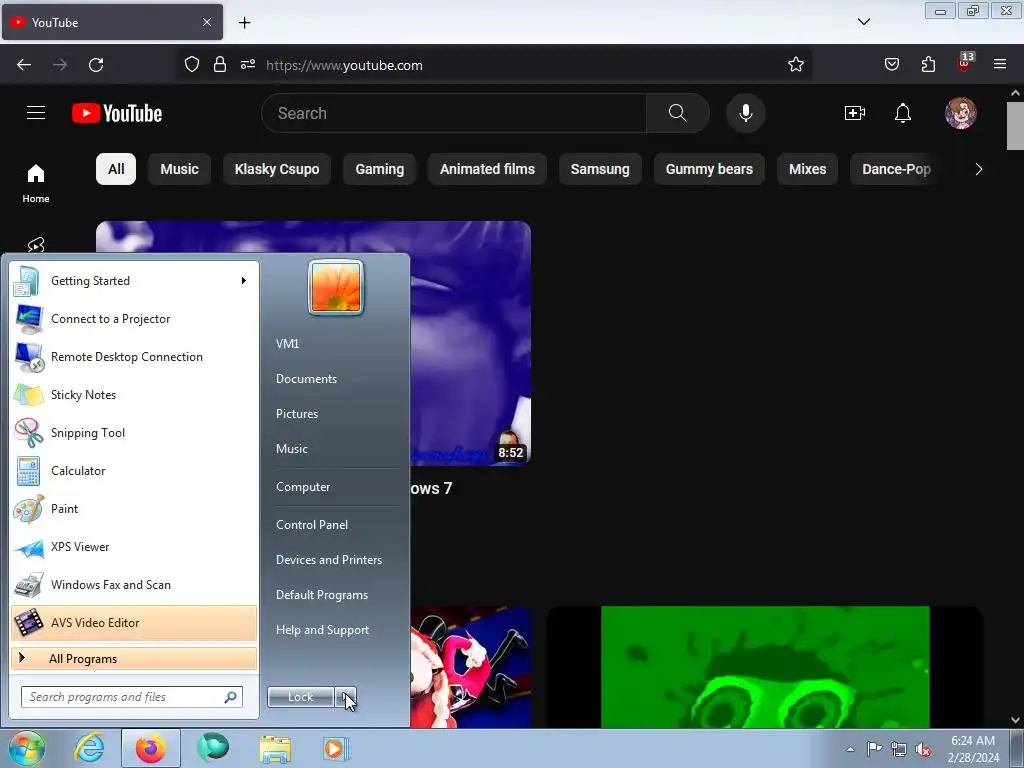Open Calculator from Start menu
The image size is (1024, 768).
coord(134,471)
